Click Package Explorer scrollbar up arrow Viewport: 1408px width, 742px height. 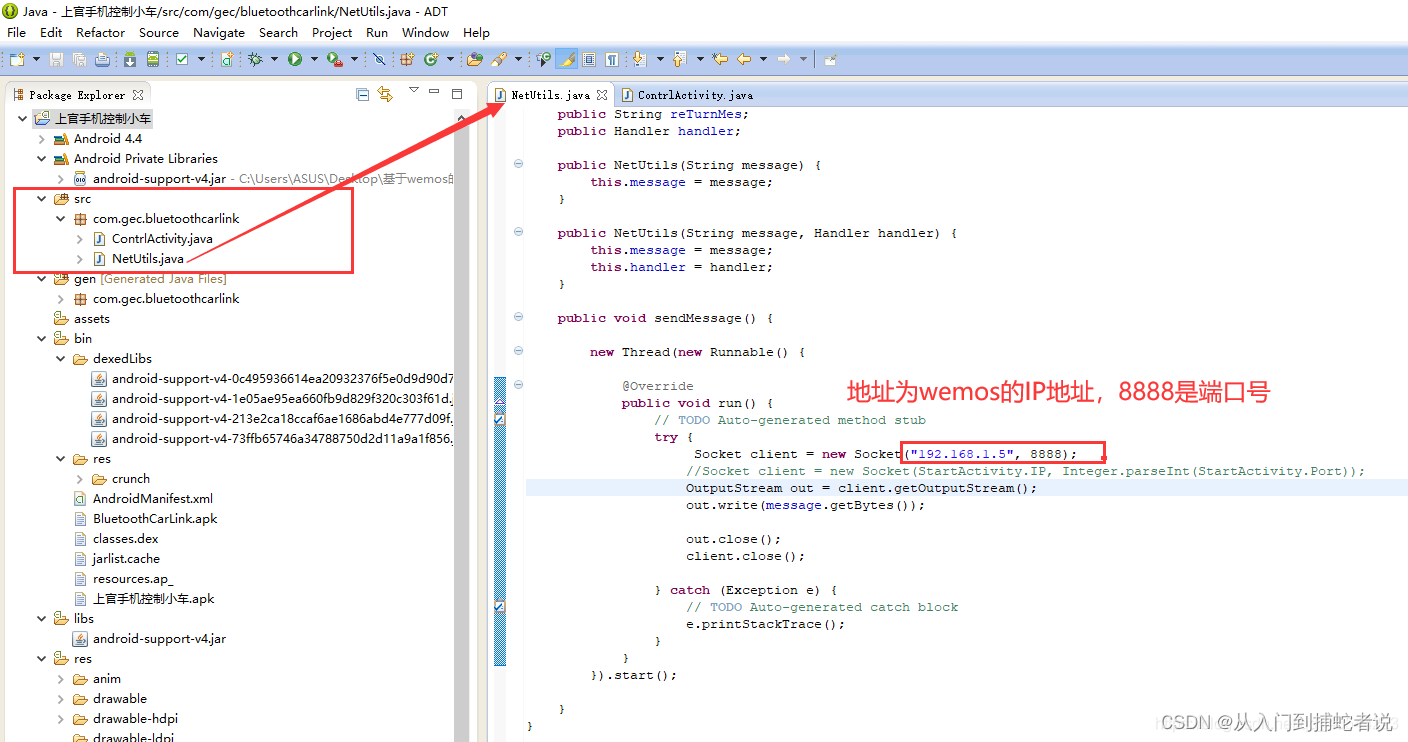461,118
